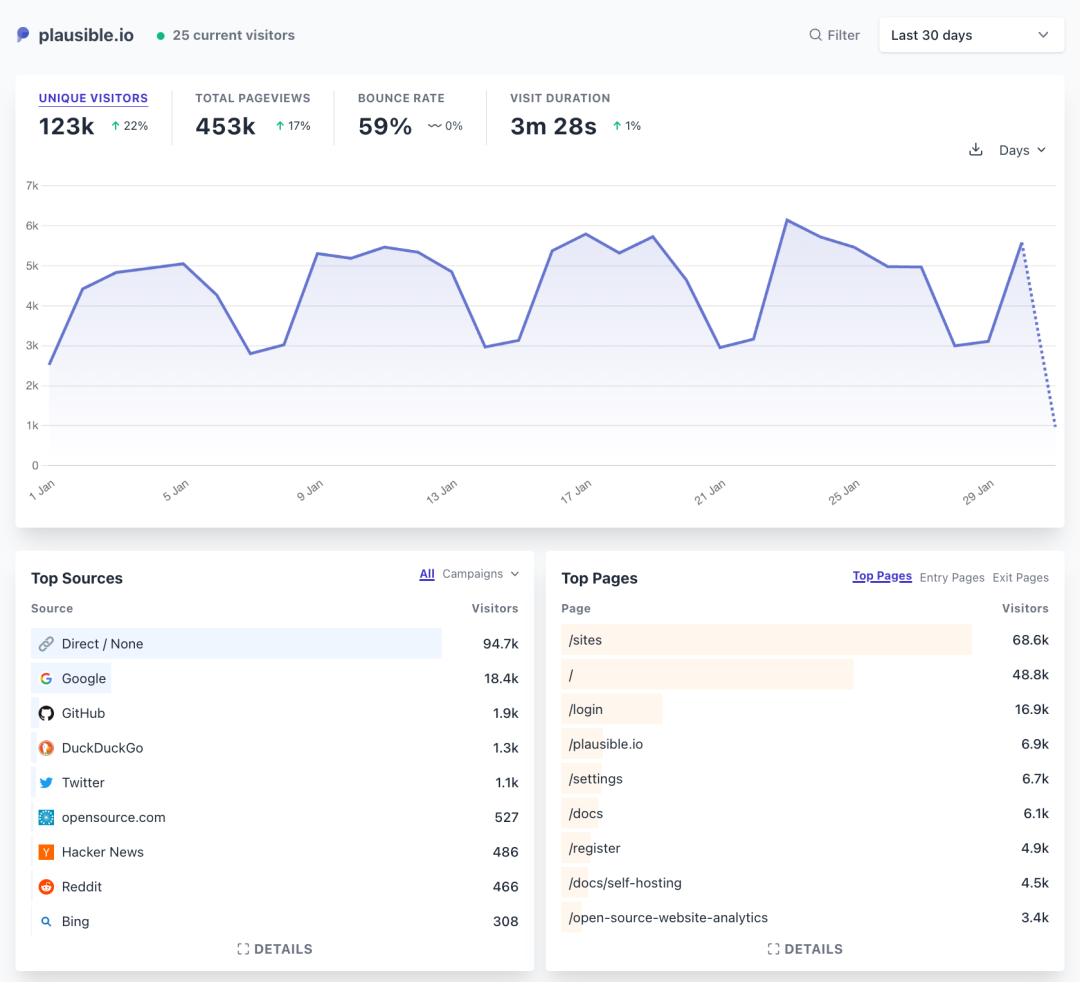
Task: Click the 22 Jan peak chart point
Action: (x=787, y=220)
